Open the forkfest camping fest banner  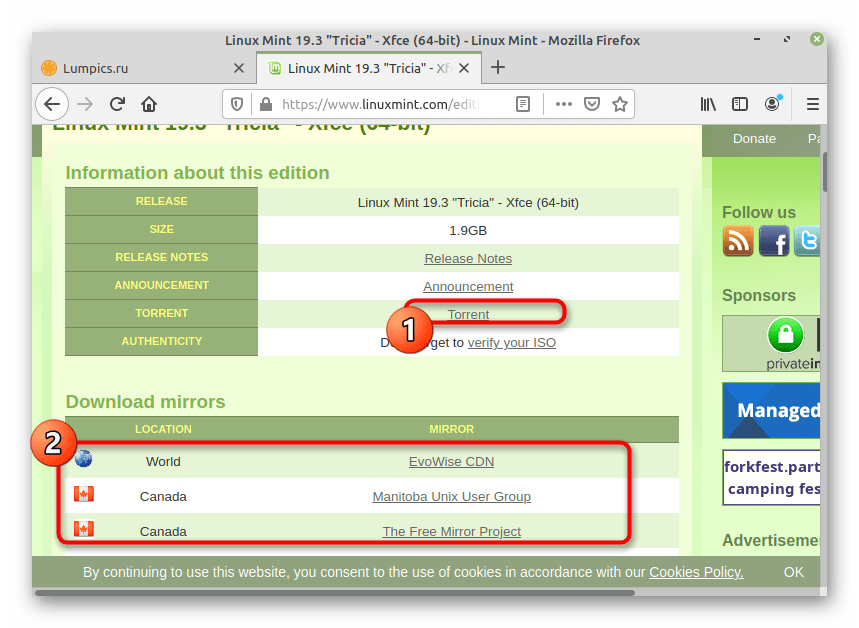click(771, 477)
